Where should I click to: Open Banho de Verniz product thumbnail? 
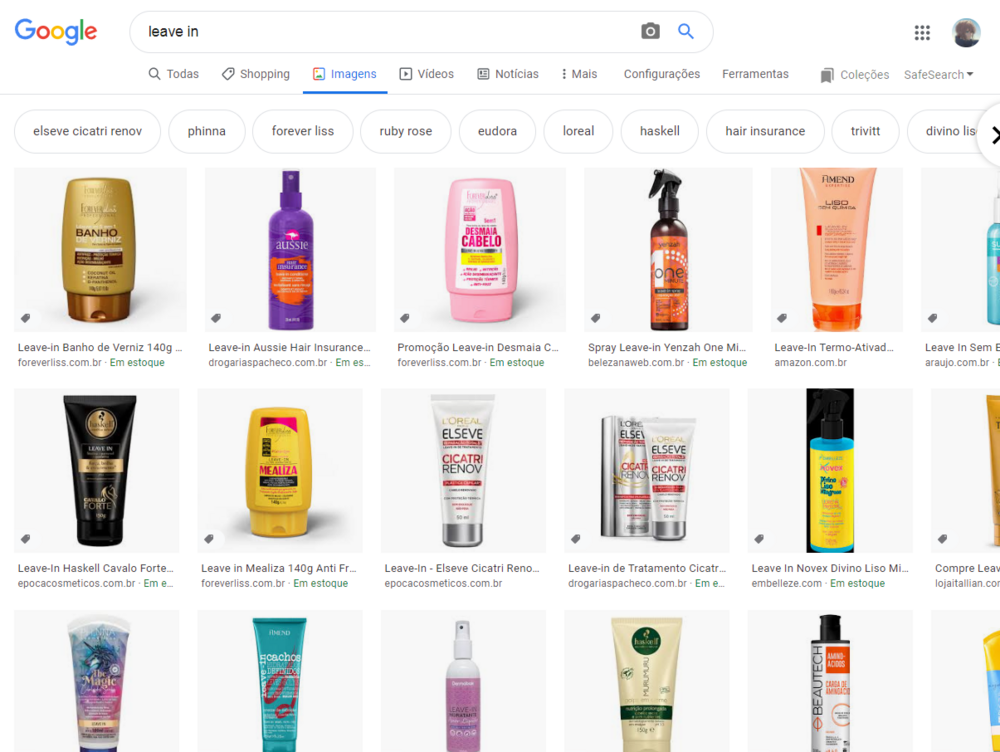[101, 249]
